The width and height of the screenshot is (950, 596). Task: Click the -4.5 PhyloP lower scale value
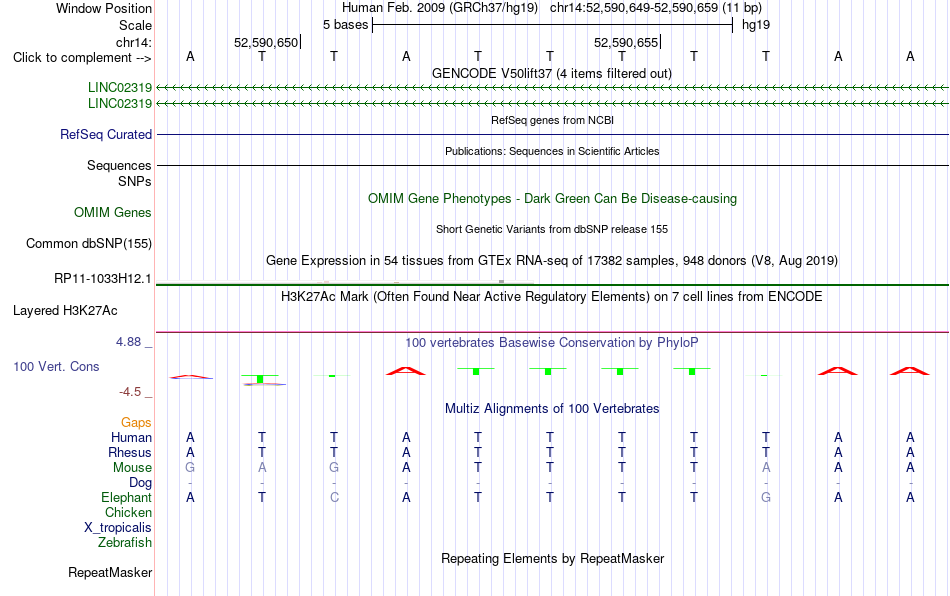130,392
